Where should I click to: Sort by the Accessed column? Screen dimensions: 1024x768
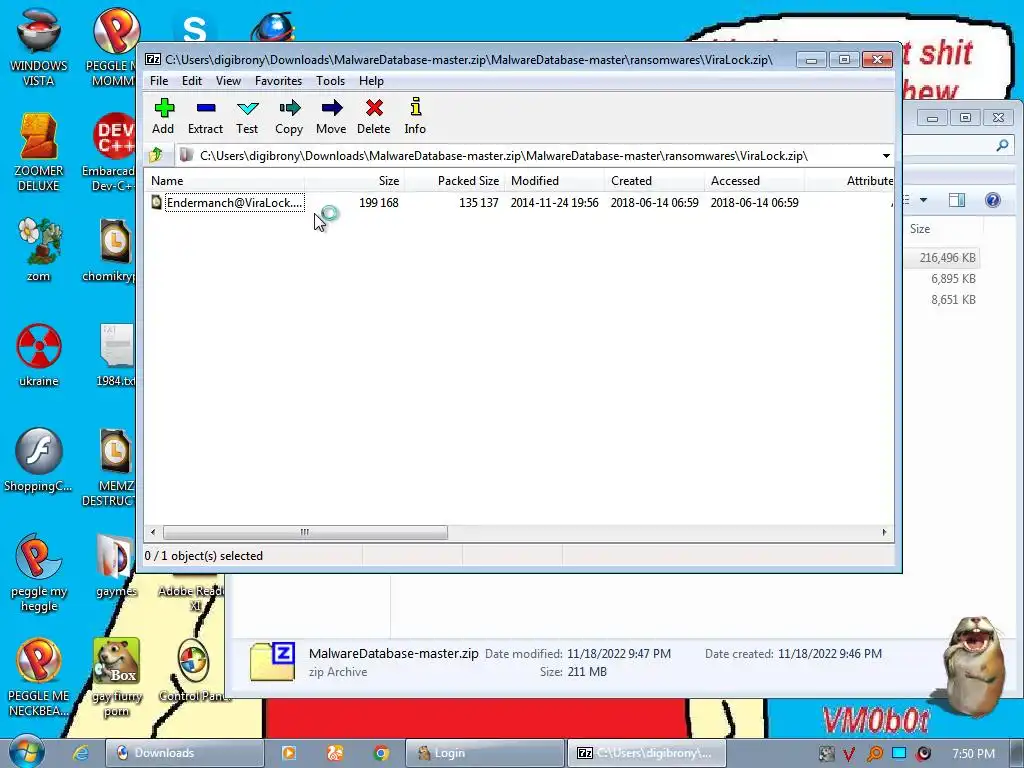point(754,181)
